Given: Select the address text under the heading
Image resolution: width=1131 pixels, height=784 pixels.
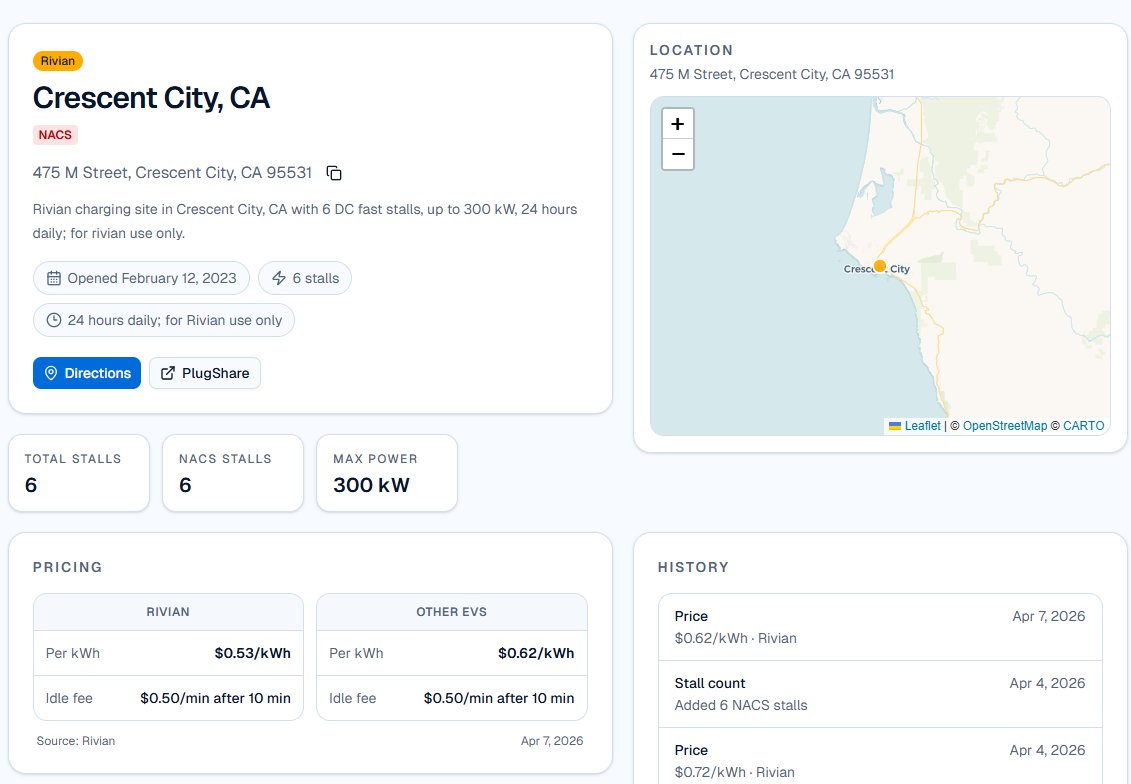Looking at the screenshot, I should click(x=172, y=173).
